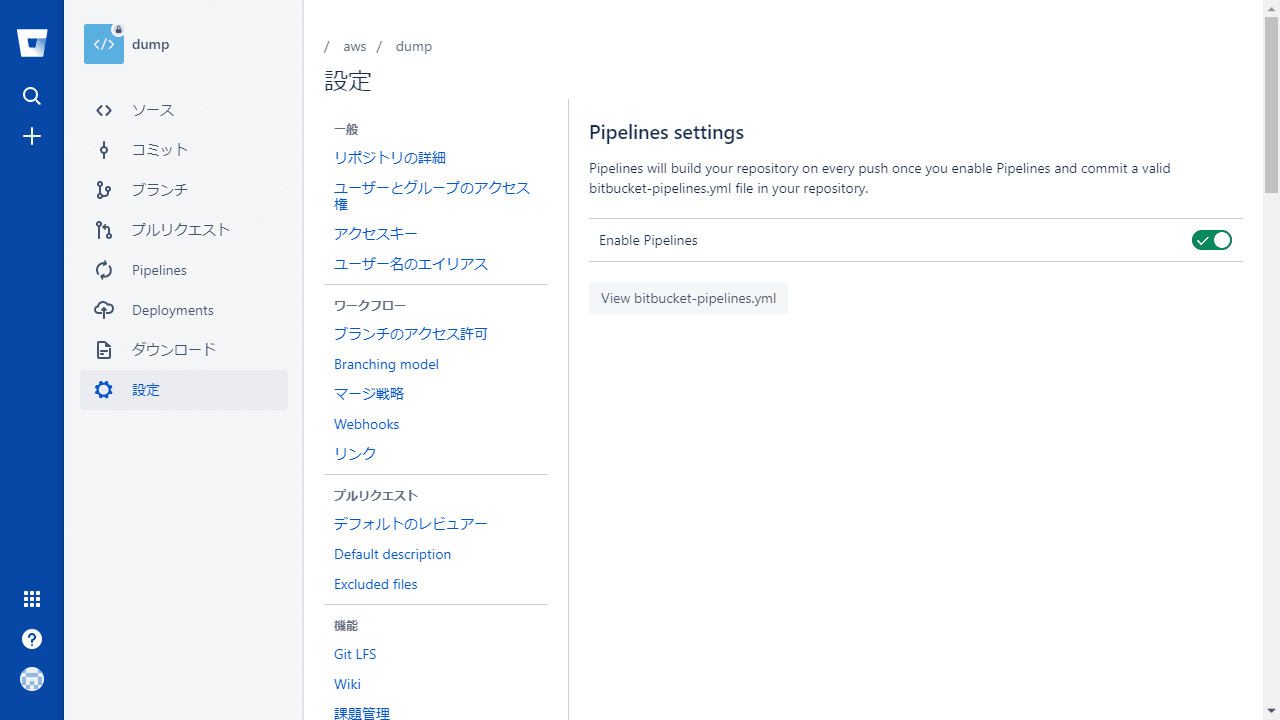
Task: Navigate to aws via the breadcrumb
Action: (x=354, y=46)
